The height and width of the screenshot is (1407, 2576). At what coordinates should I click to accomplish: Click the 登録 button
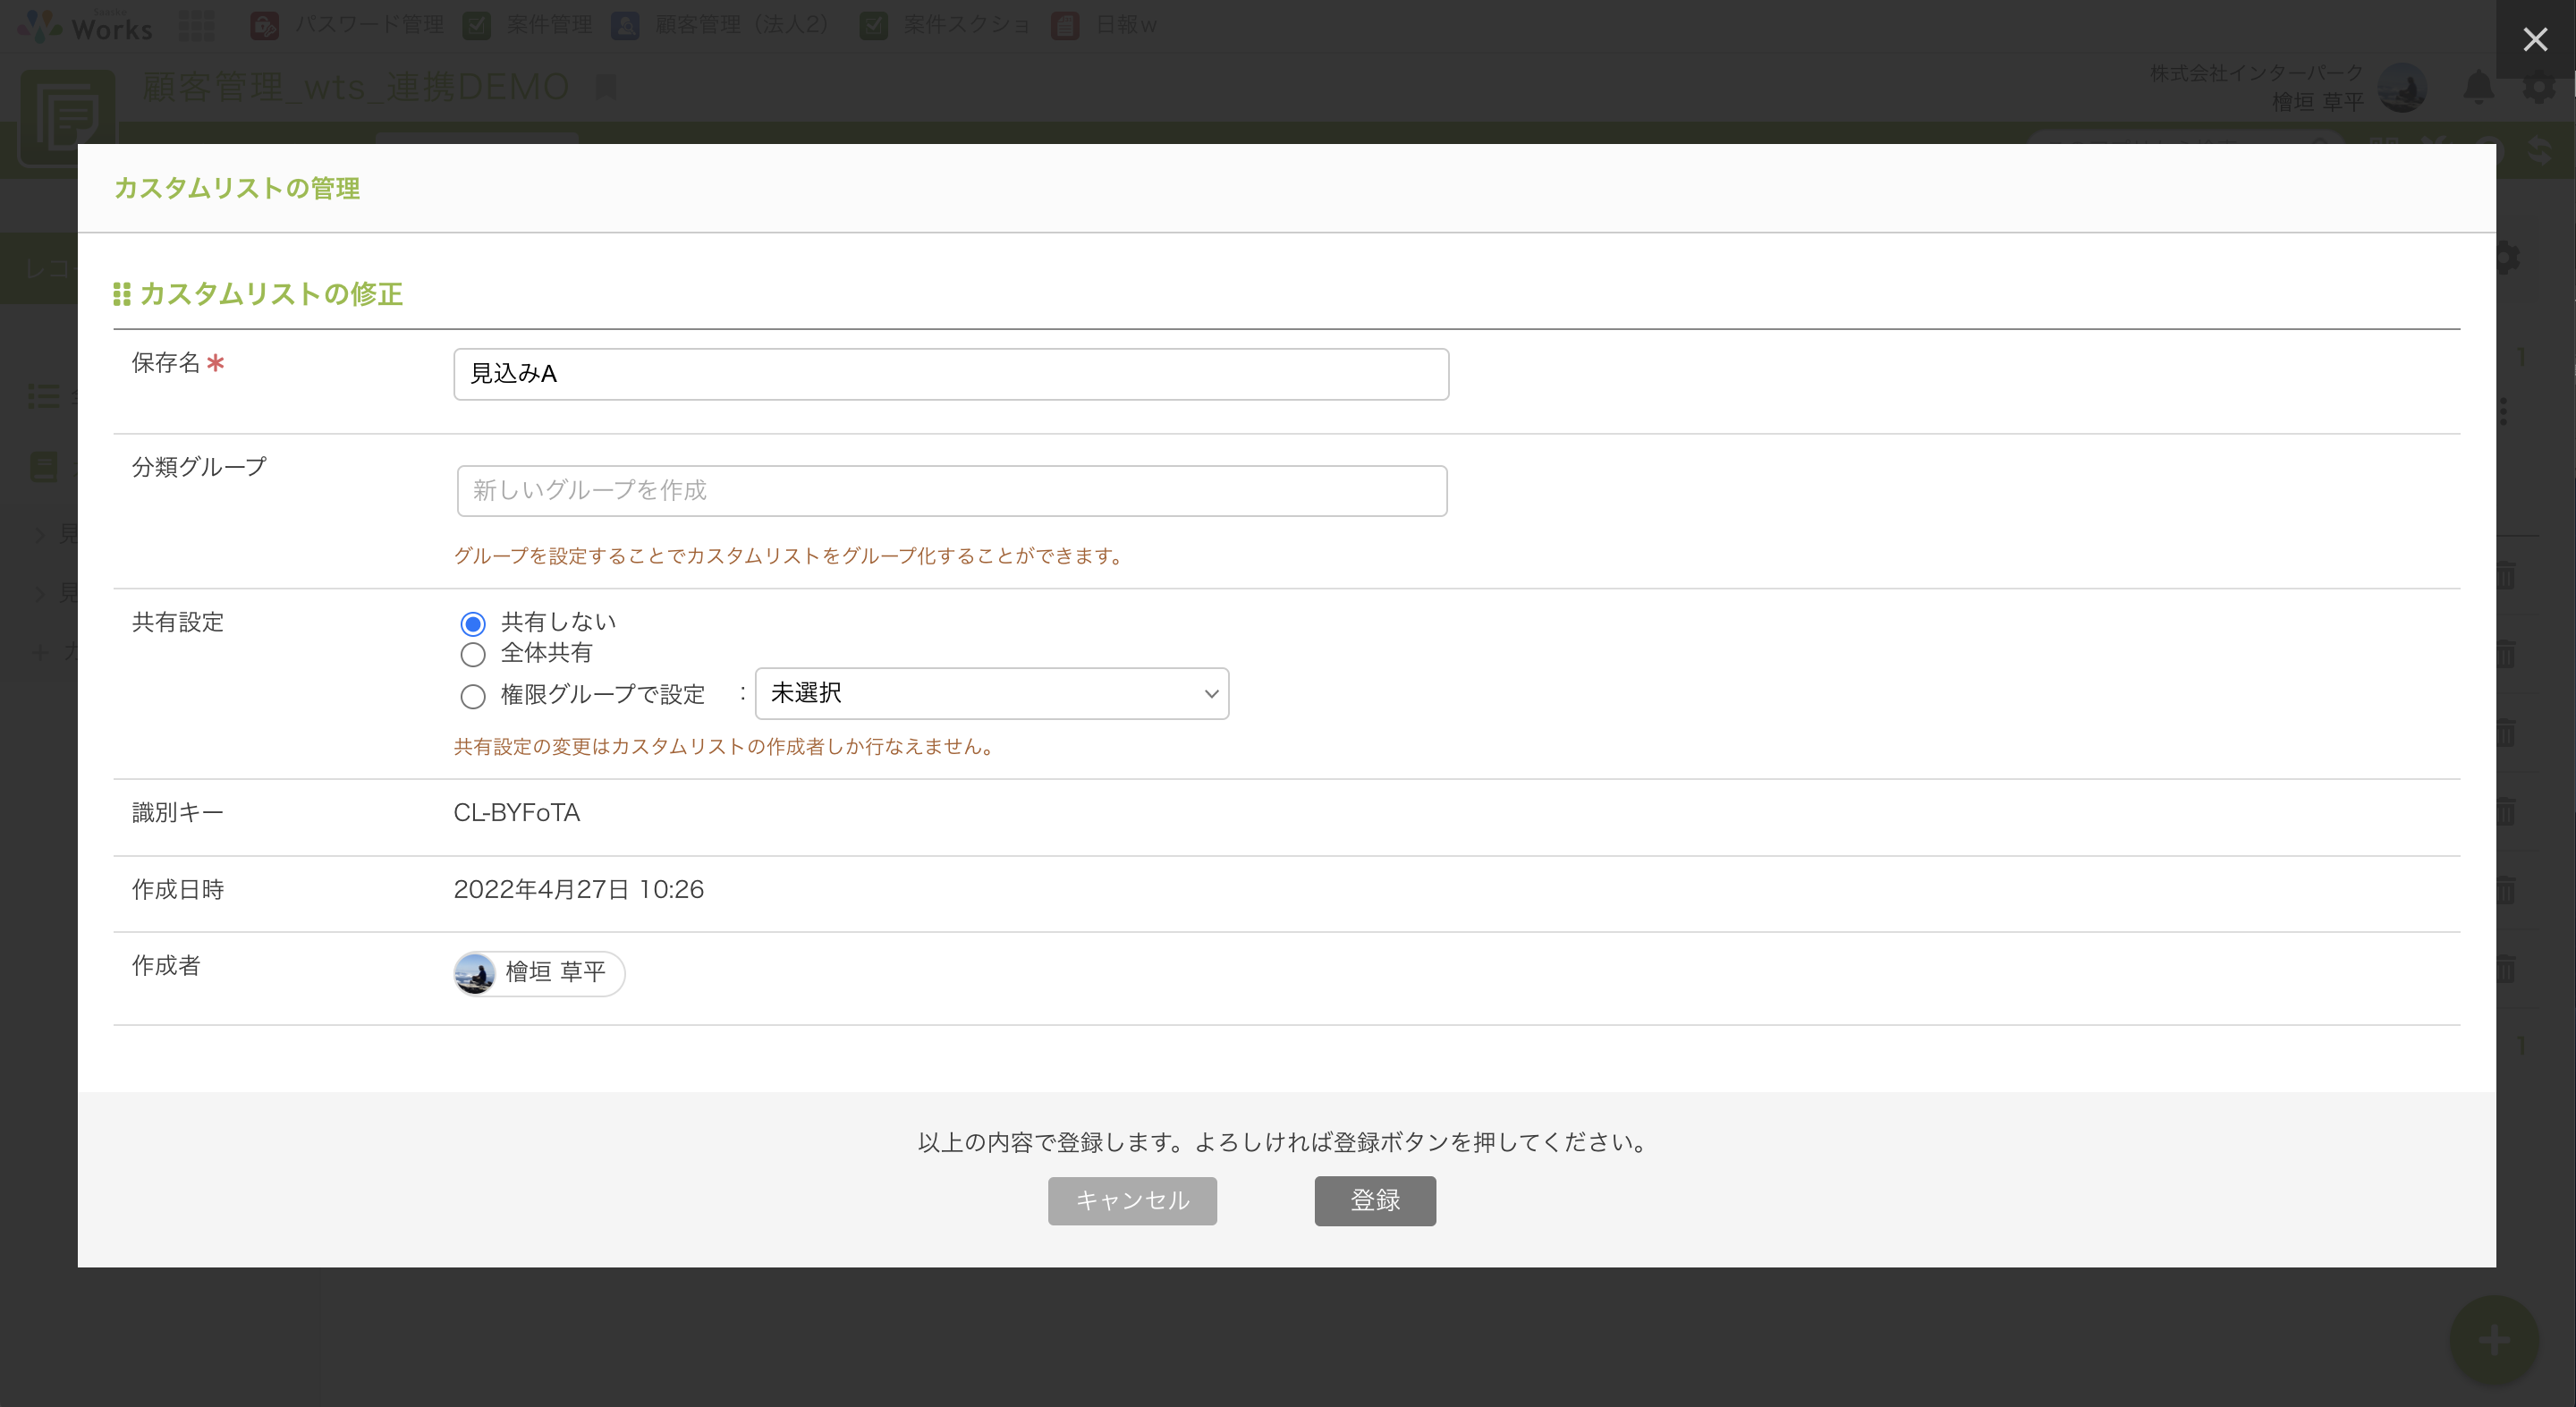coord(1375,1200)
